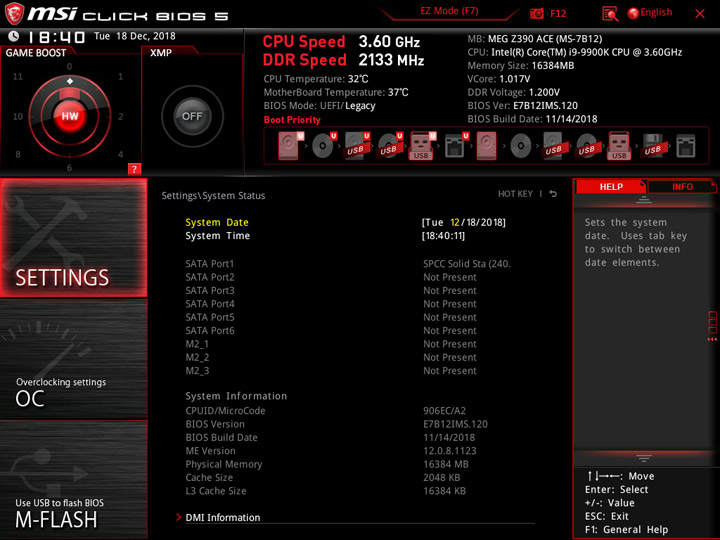
Task: Select the SATA Port5 row
Action: (331, 317)
